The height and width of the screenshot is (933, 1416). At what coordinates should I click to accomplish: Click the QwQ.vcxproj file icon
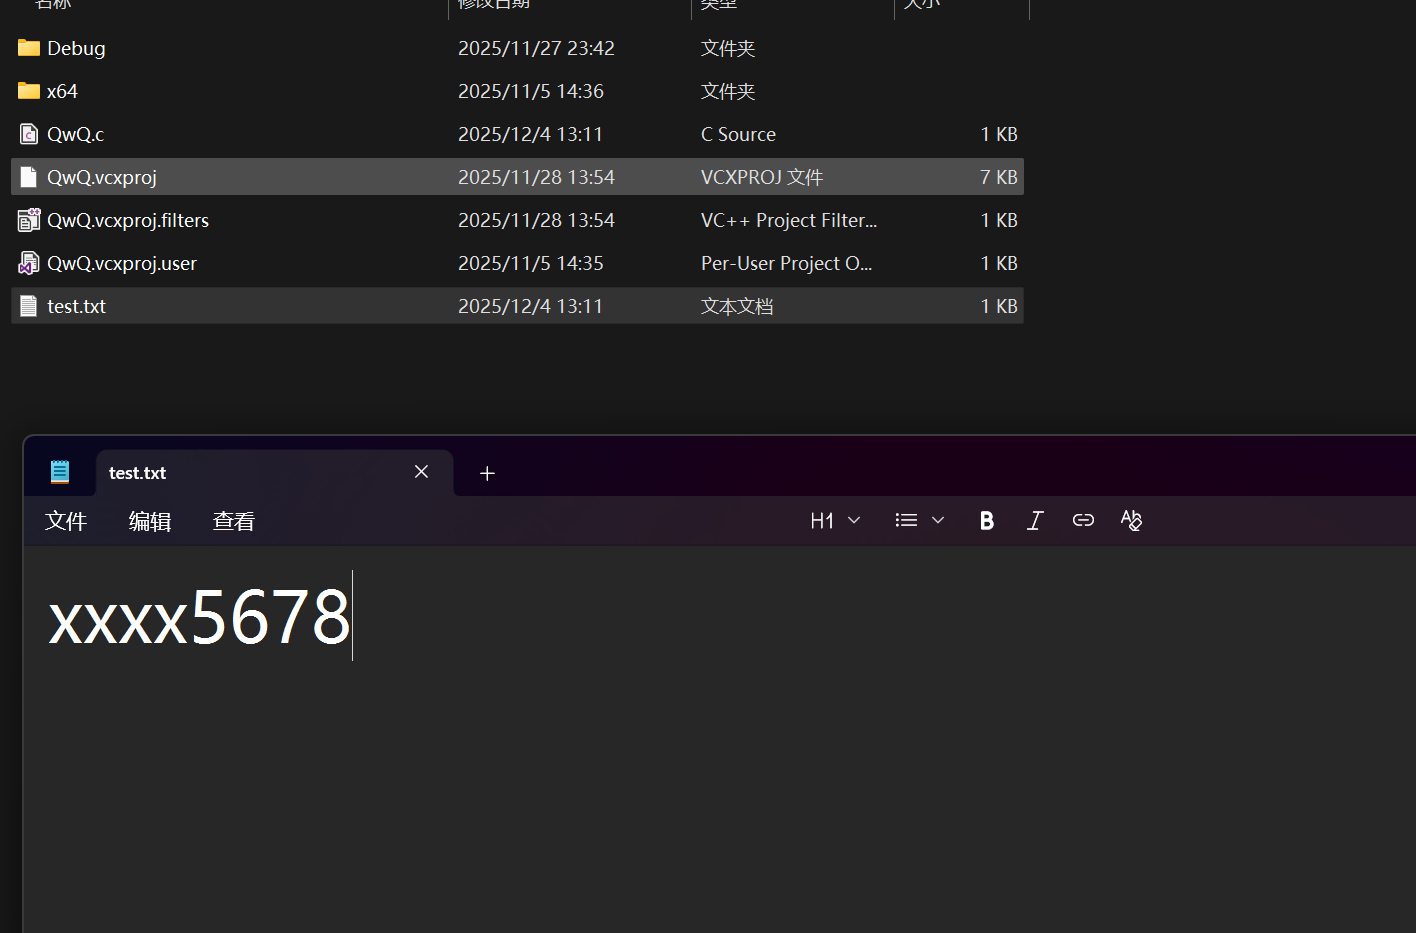[x=29, y=177]
